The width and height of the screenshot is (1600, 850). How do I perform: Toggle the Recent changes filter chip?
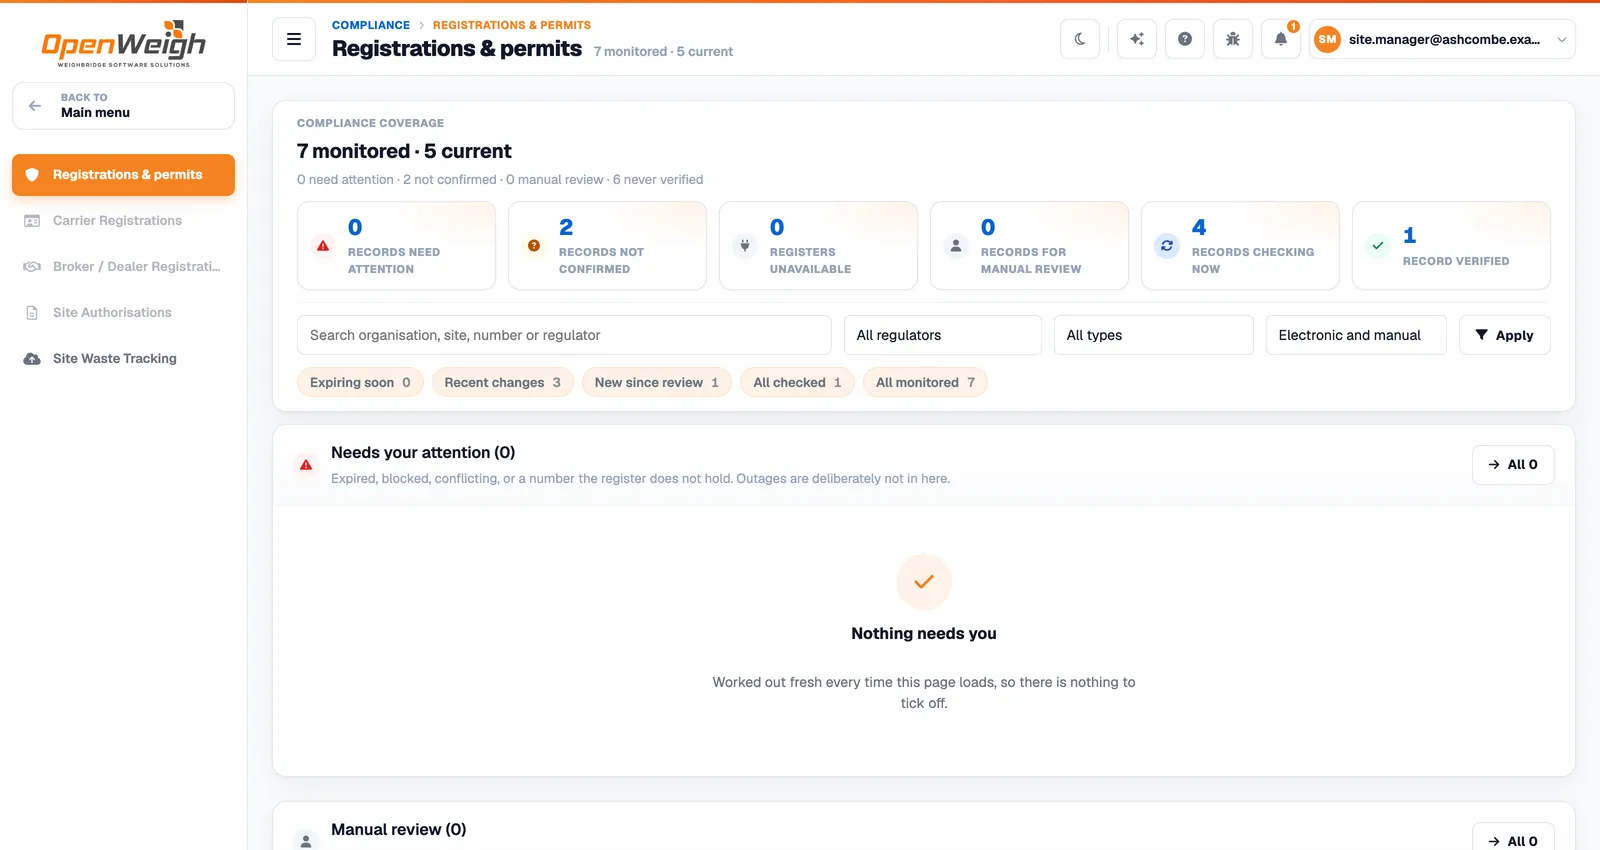[x=503, y=383]
